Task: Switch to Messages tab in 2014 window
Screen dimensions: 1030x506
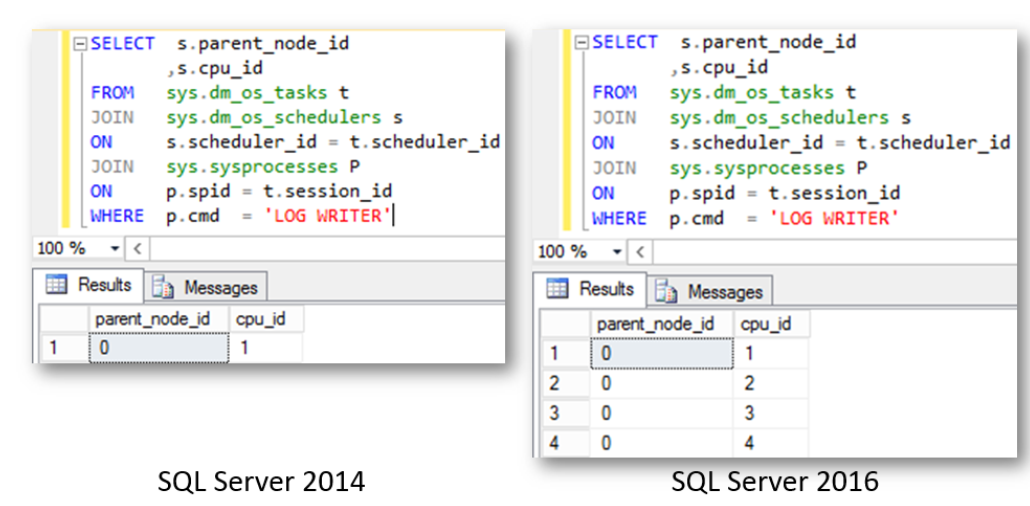Action: point(205,287)
